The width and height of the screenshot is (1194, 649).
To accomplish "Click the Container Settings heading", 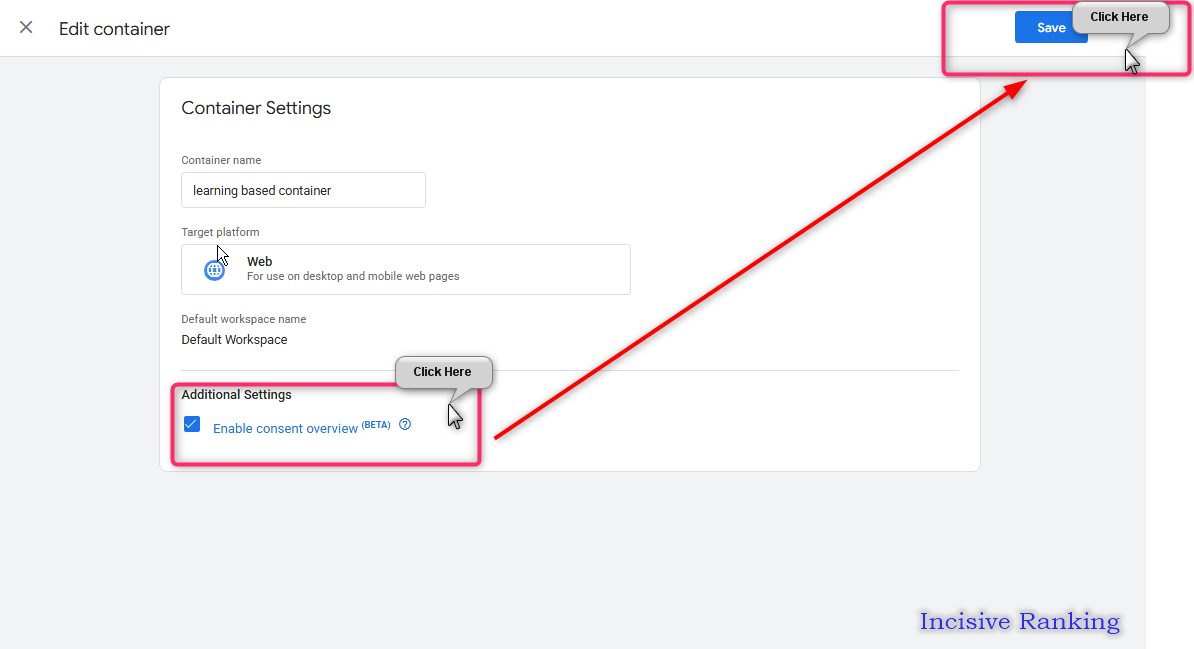I will tap(256, 108).
